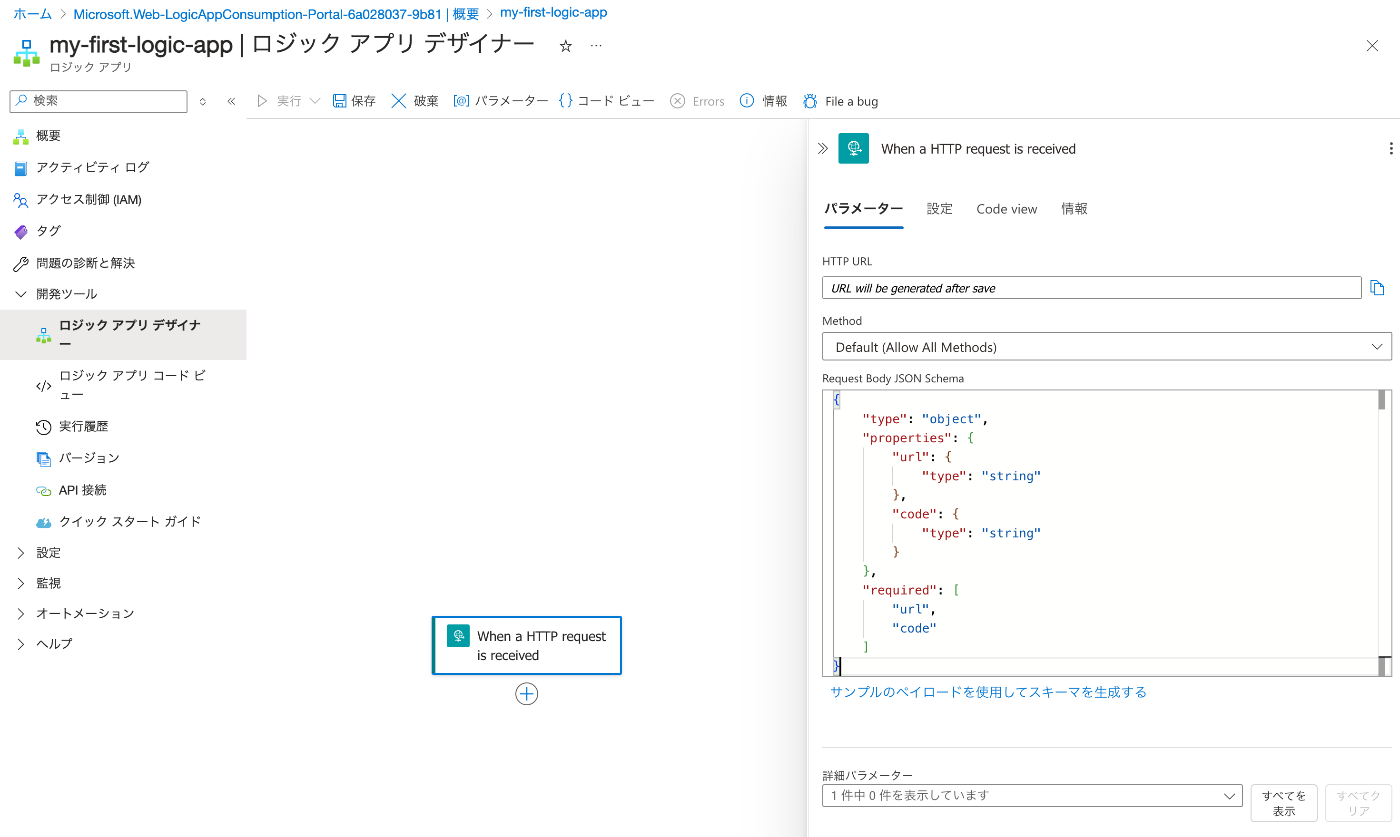Discard changes with 破棄
This screenshot has height=837, width=1400.
[x=415, y=101]
